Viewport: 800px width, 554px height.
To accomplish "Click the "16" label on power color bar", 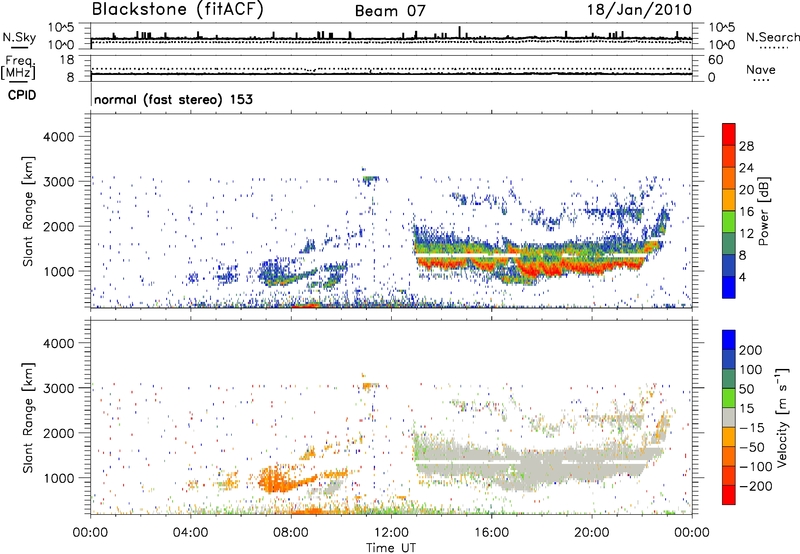I will (746, 212).
